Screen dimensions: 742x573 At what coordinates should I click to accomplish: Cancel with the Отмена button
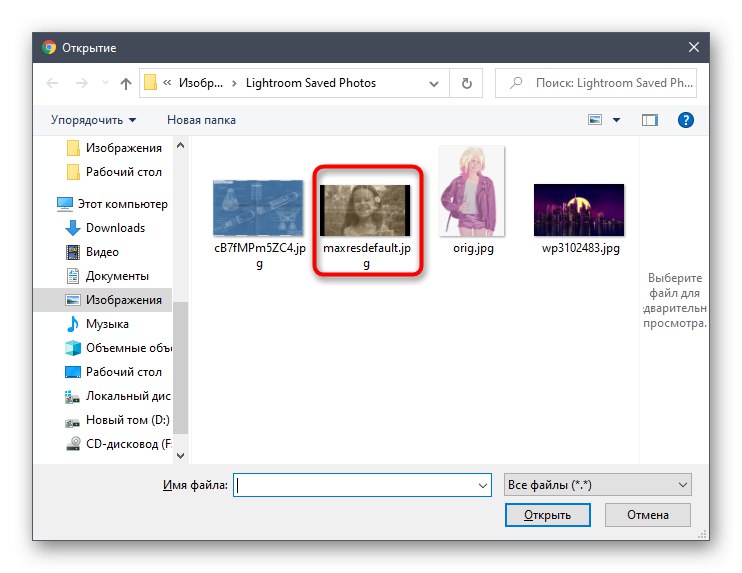[647, 515]
